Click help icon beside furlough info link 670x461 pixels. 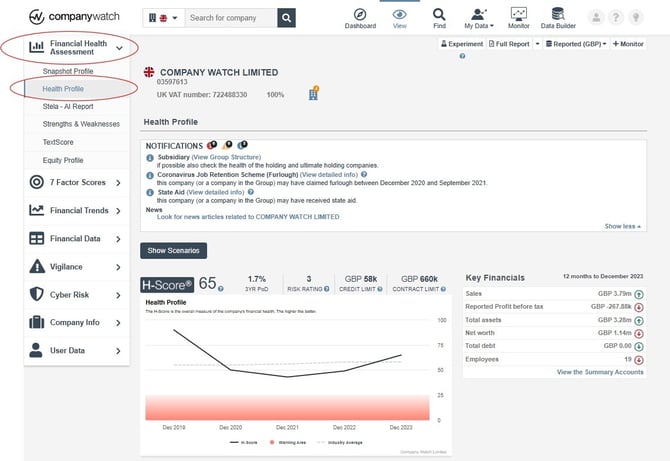click(x=364, y=174)
